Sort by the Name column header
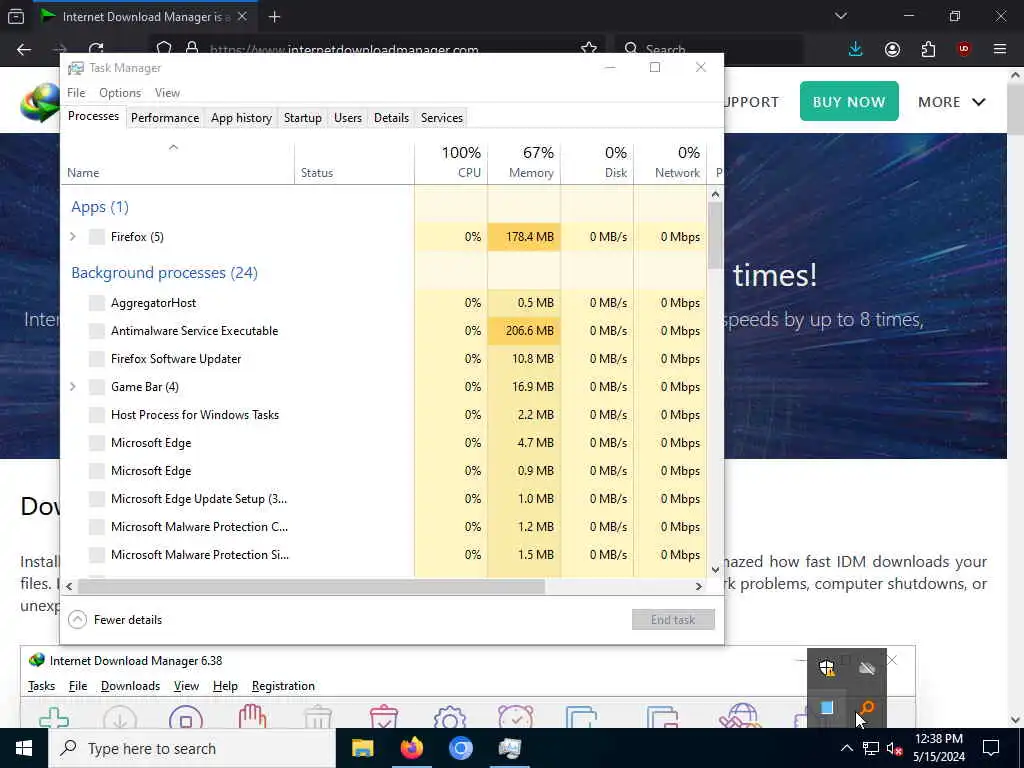The image size is (1024, 768). coord(178,163)
